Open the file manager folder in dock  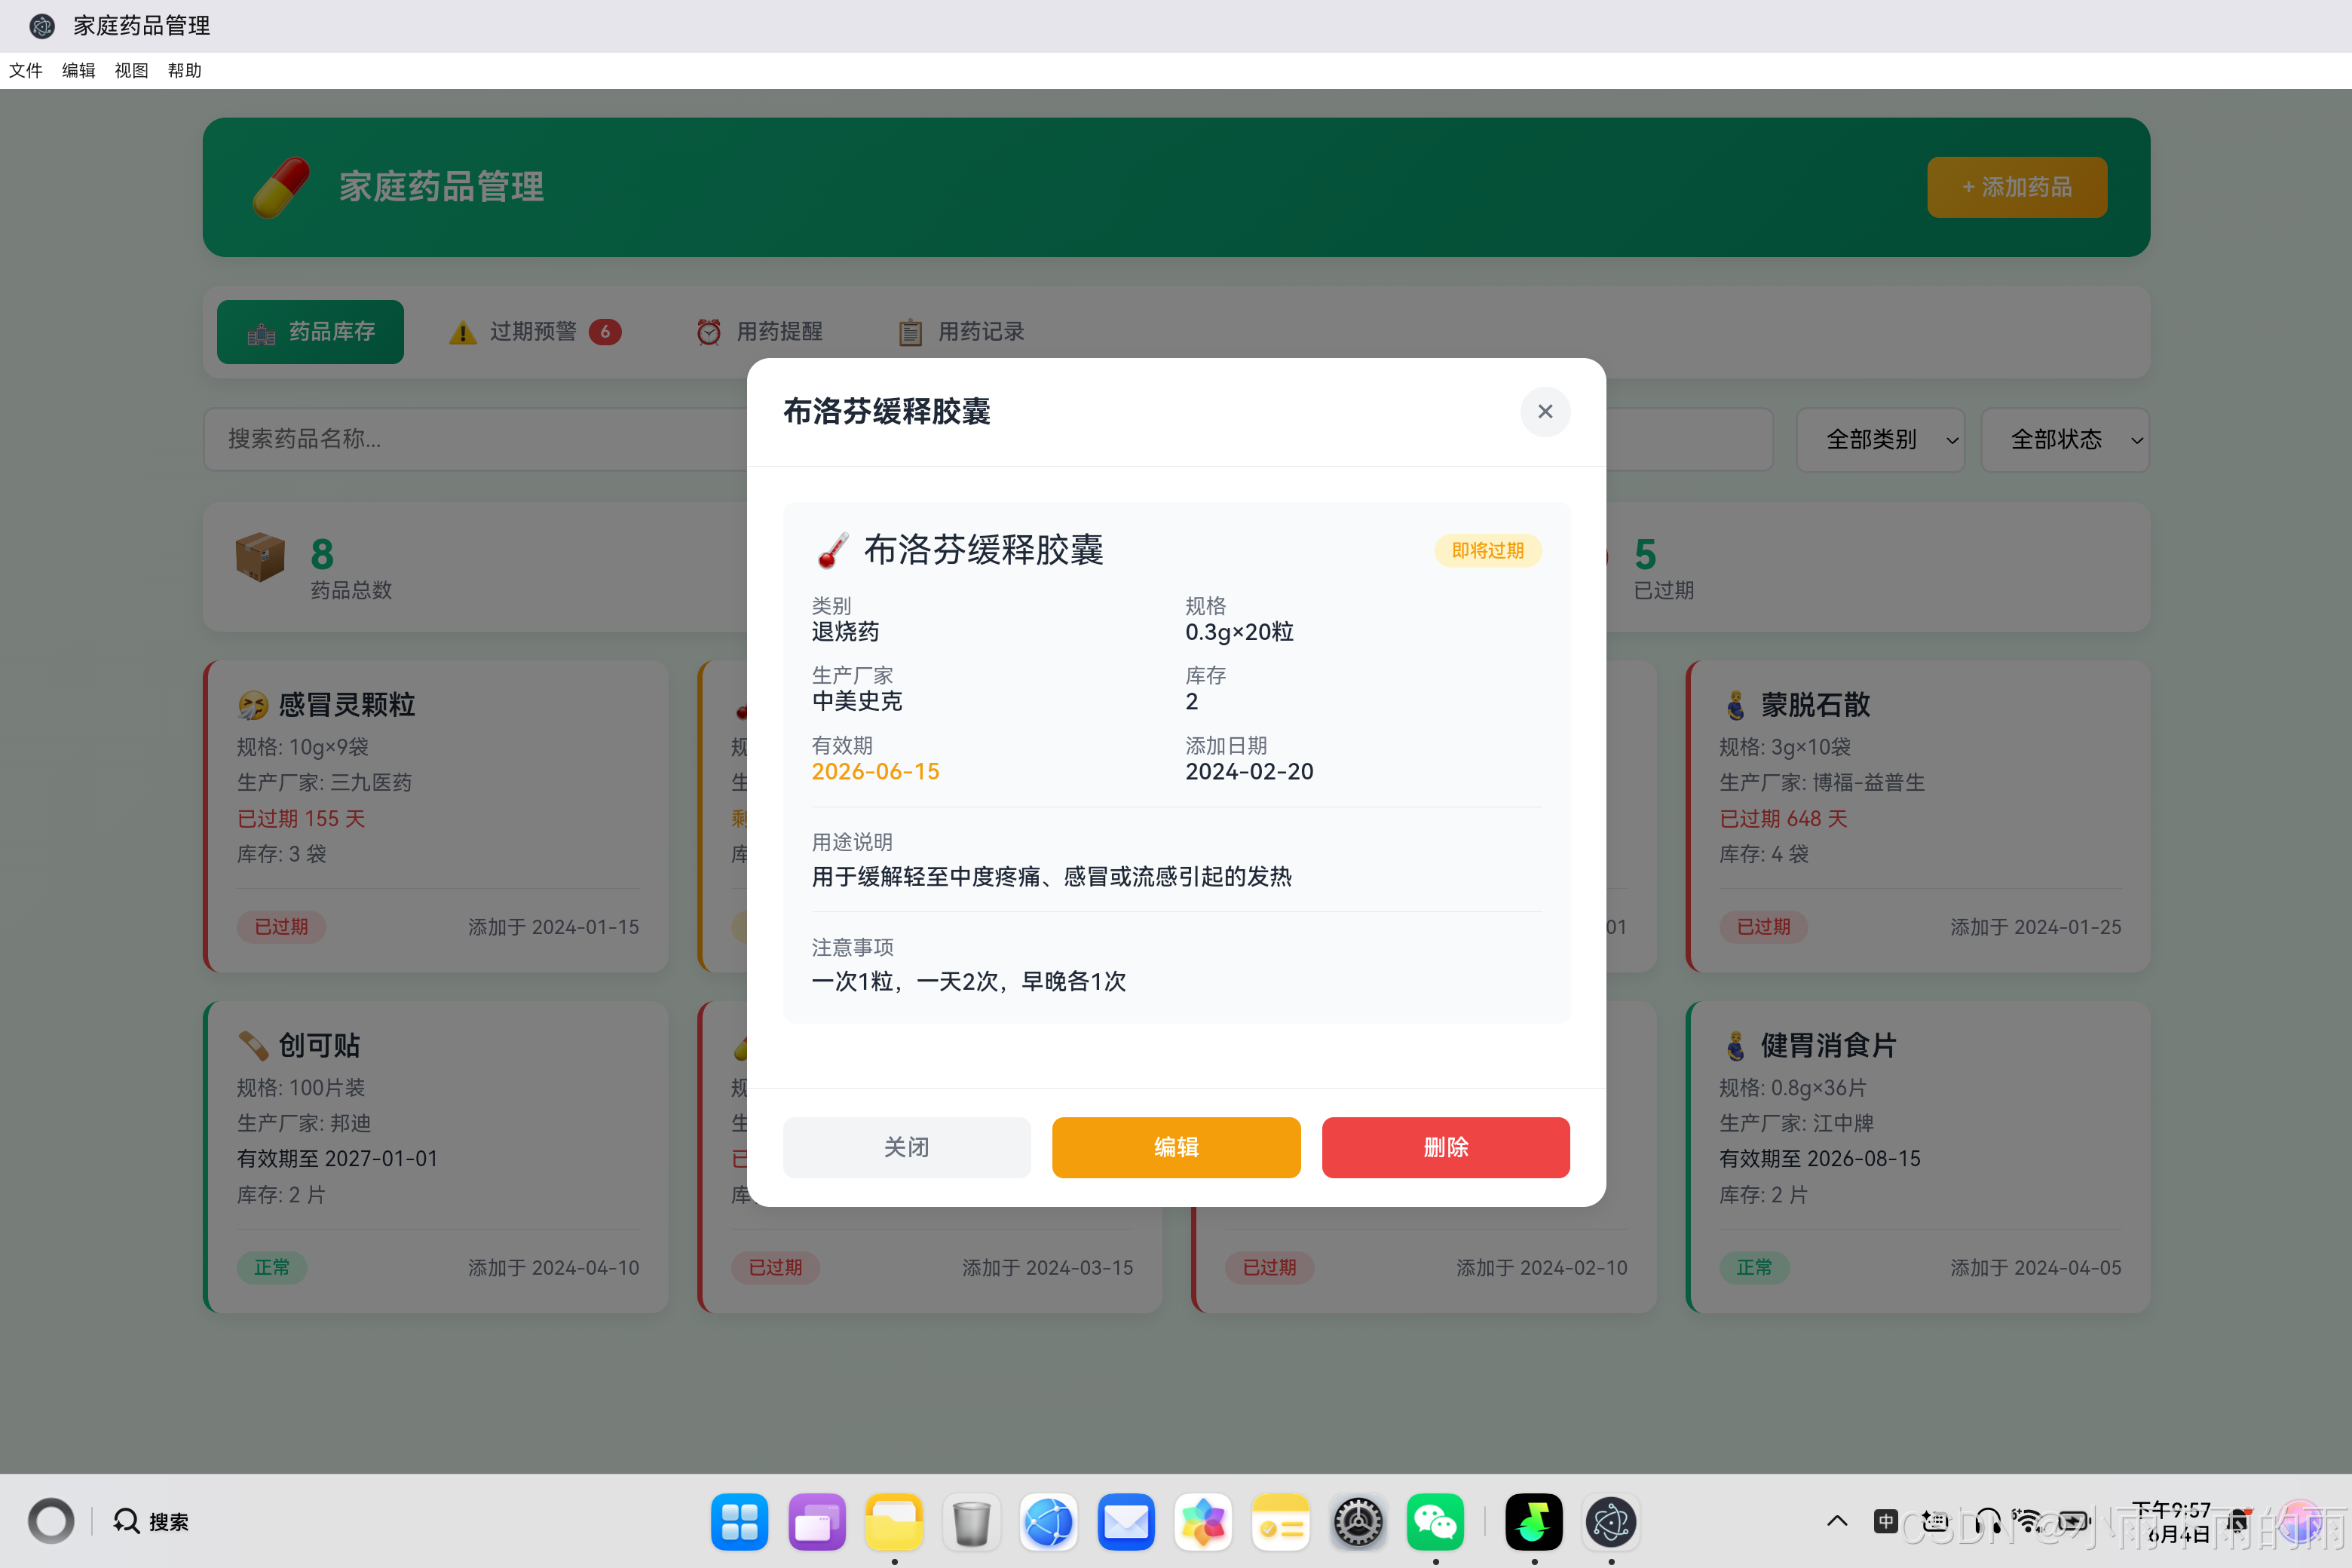pyautogui.click(x=894, y=1522)
